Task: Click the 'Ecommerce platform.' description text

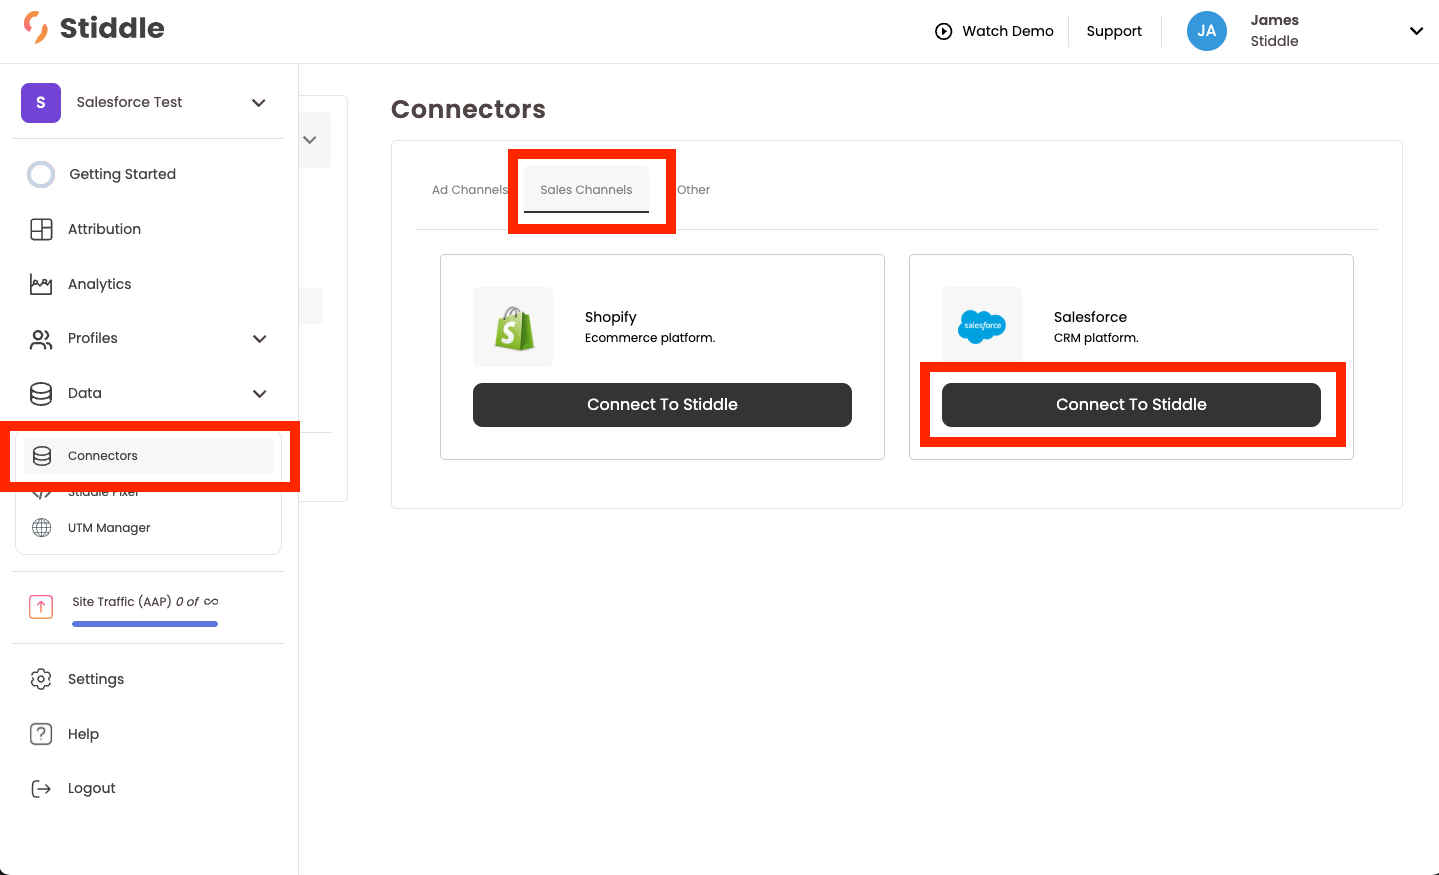Action: [x=650, y=338]
